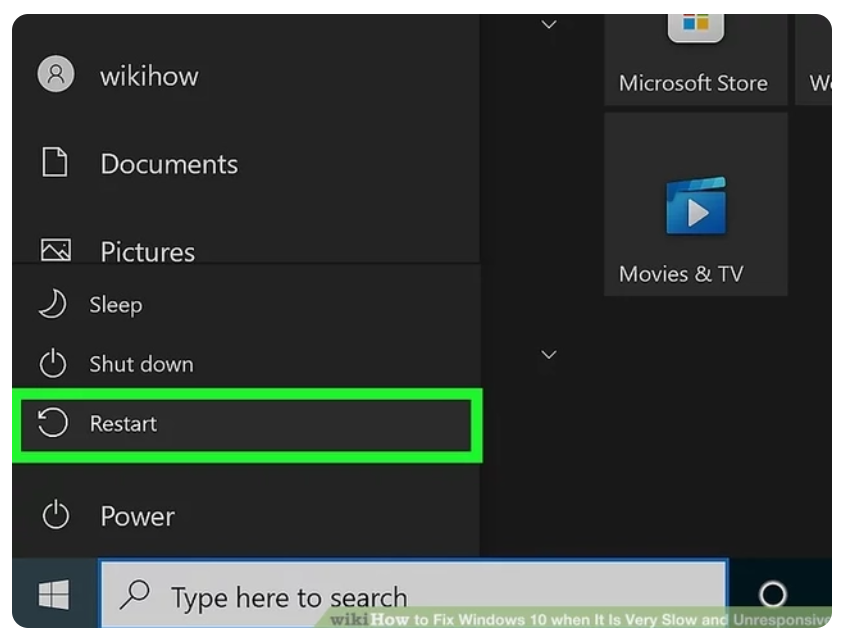This screenshot has height=638, width=846.
Task: Click the Power icon in the sidebar
Action: pos(55,516)
